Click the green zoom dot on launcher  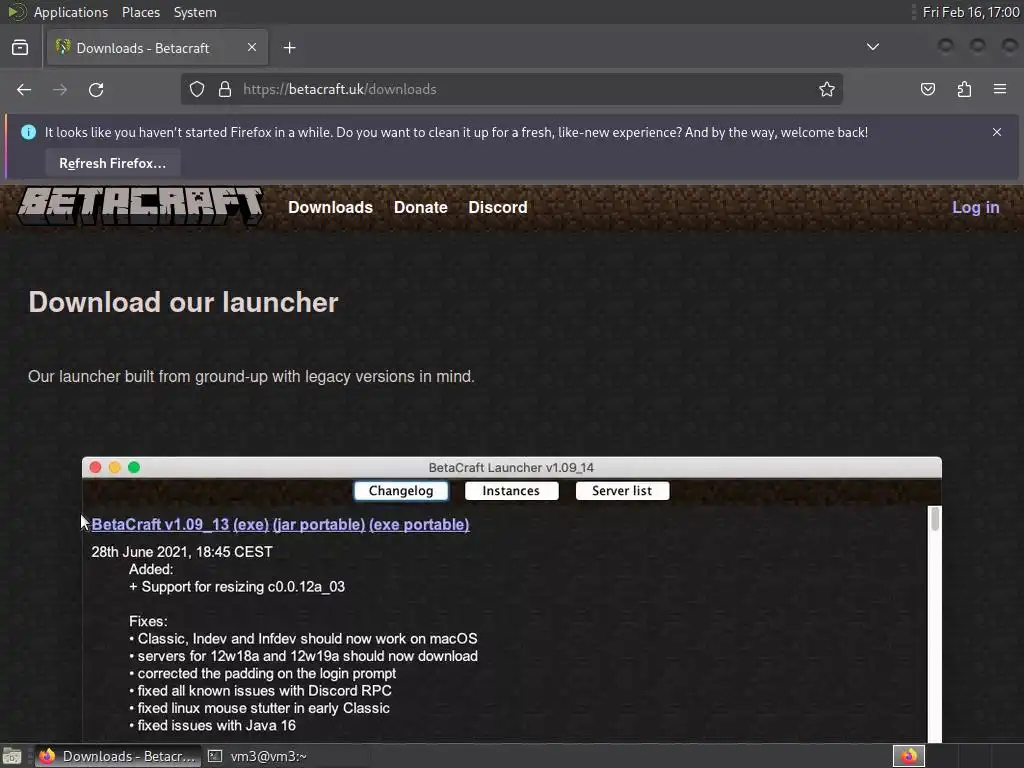134,467
